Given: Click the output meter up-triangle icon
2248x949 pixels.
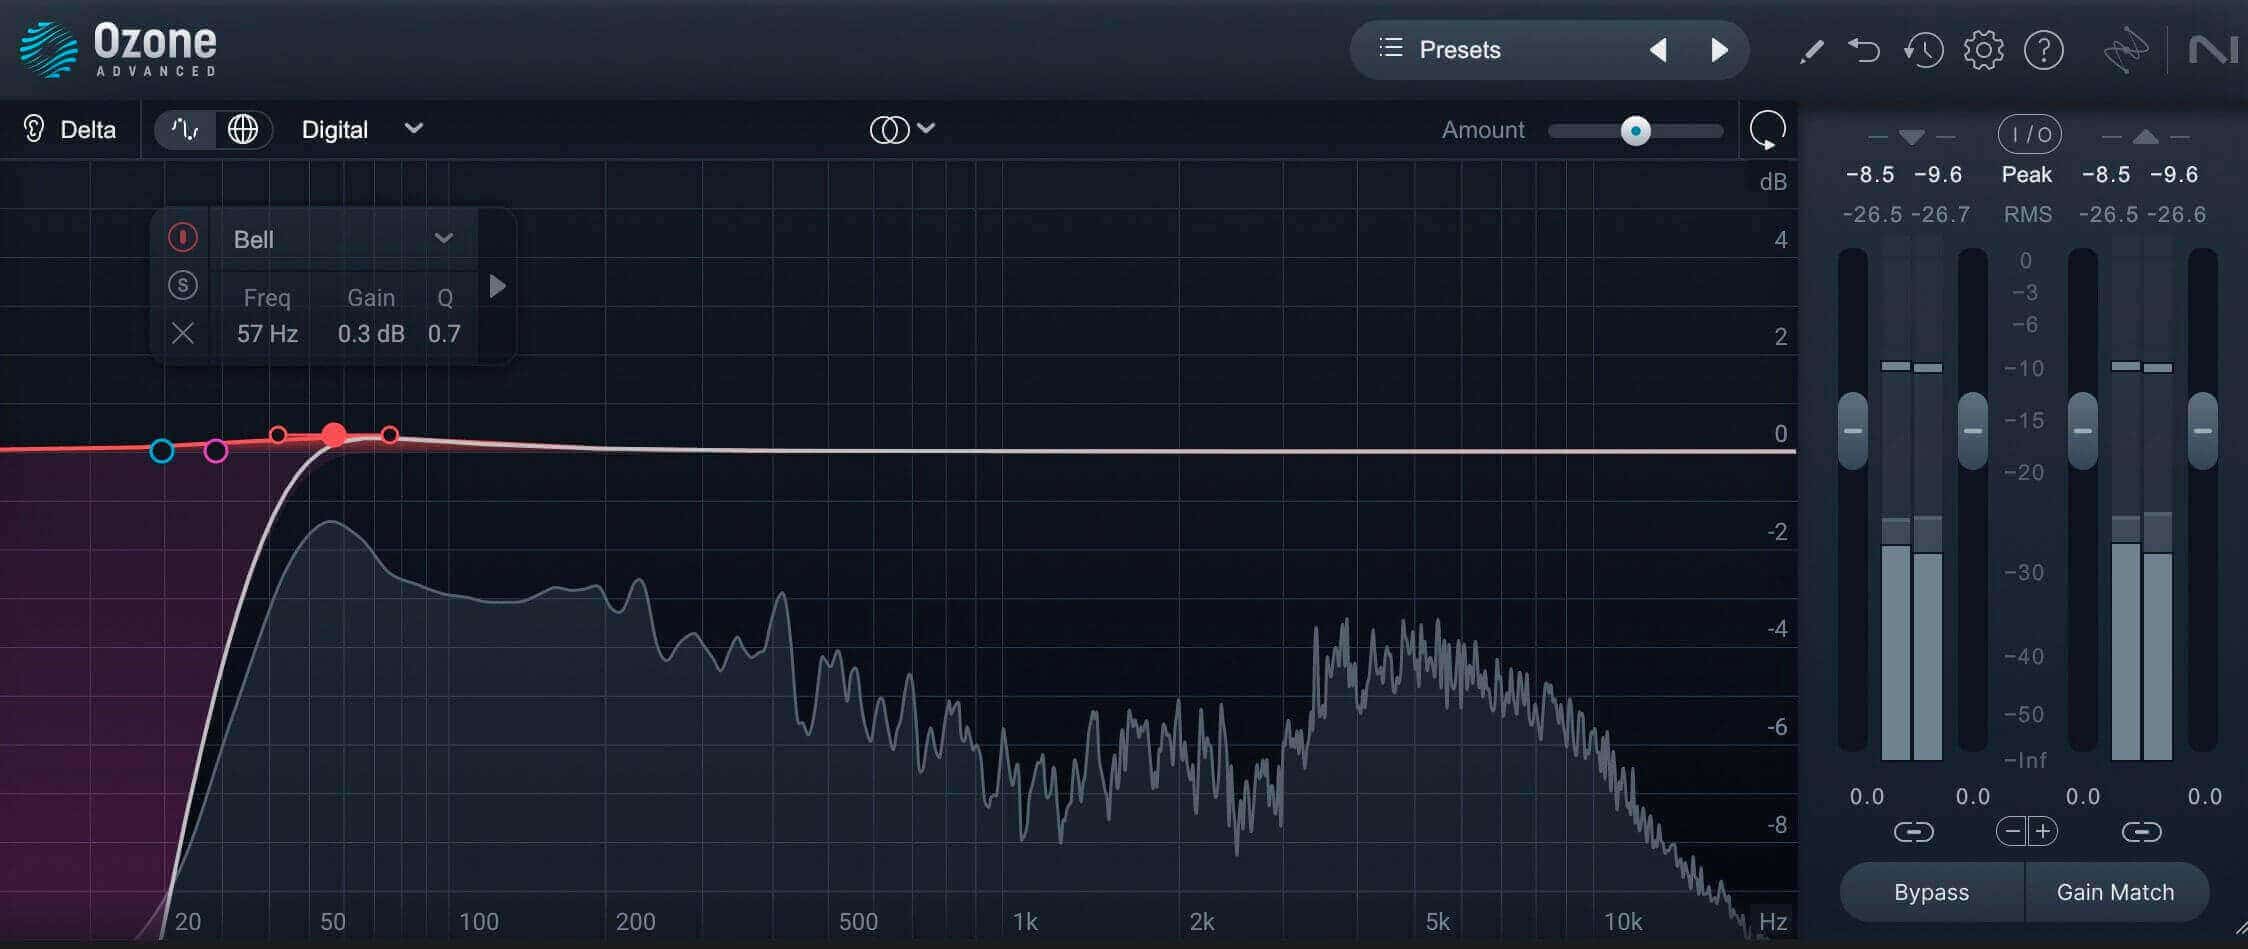Looking at the screenshot, I should [2145, 137].
